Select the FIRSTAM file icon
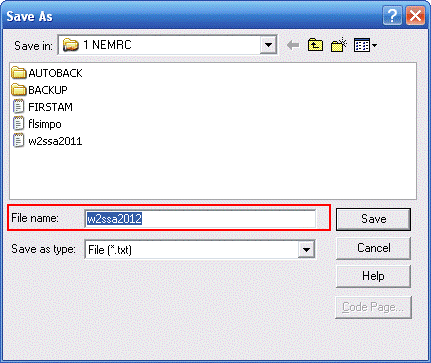Screen dimensions: 431x363 [18, 107]
